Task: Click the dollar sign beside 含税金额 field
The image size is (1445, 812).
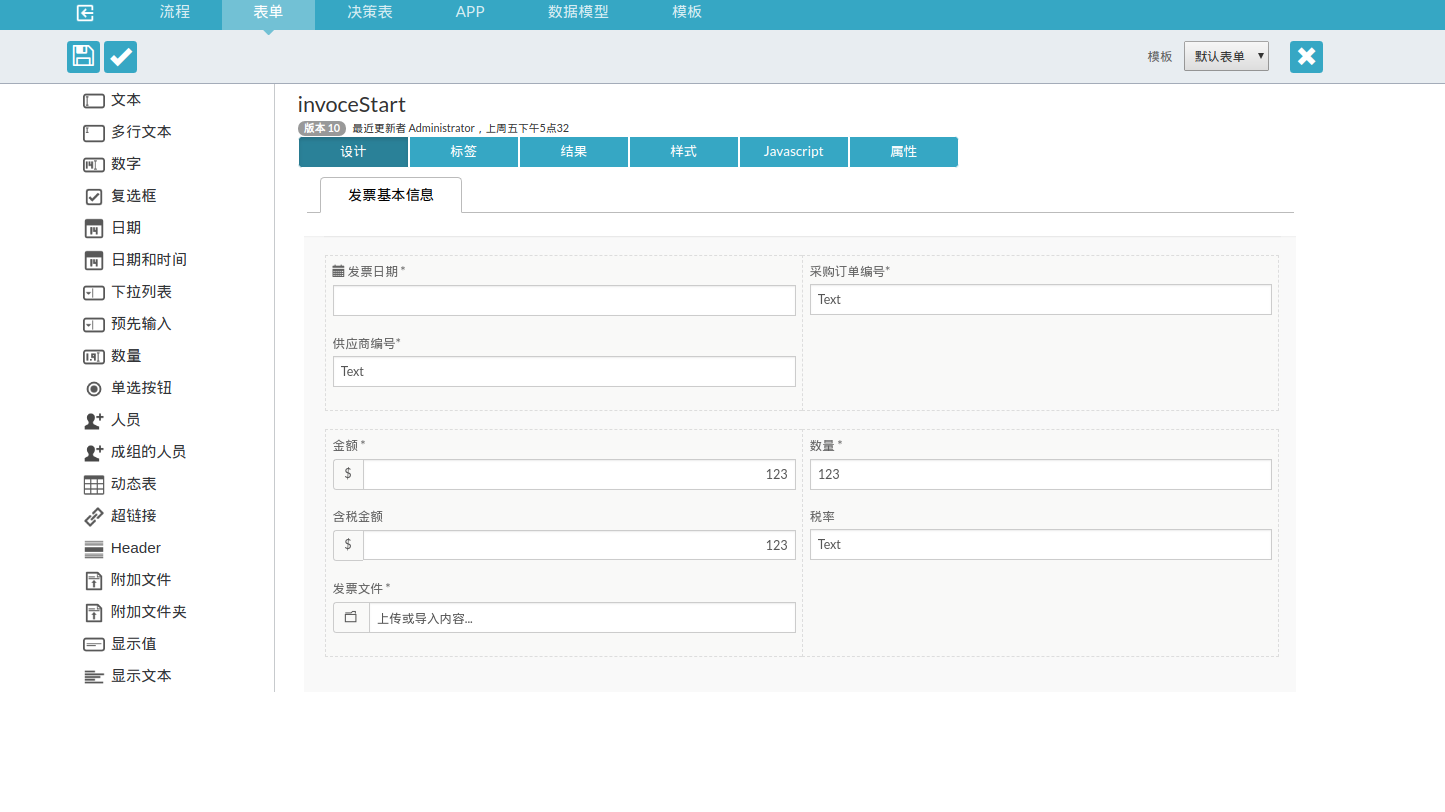Action: click(348, 545)
